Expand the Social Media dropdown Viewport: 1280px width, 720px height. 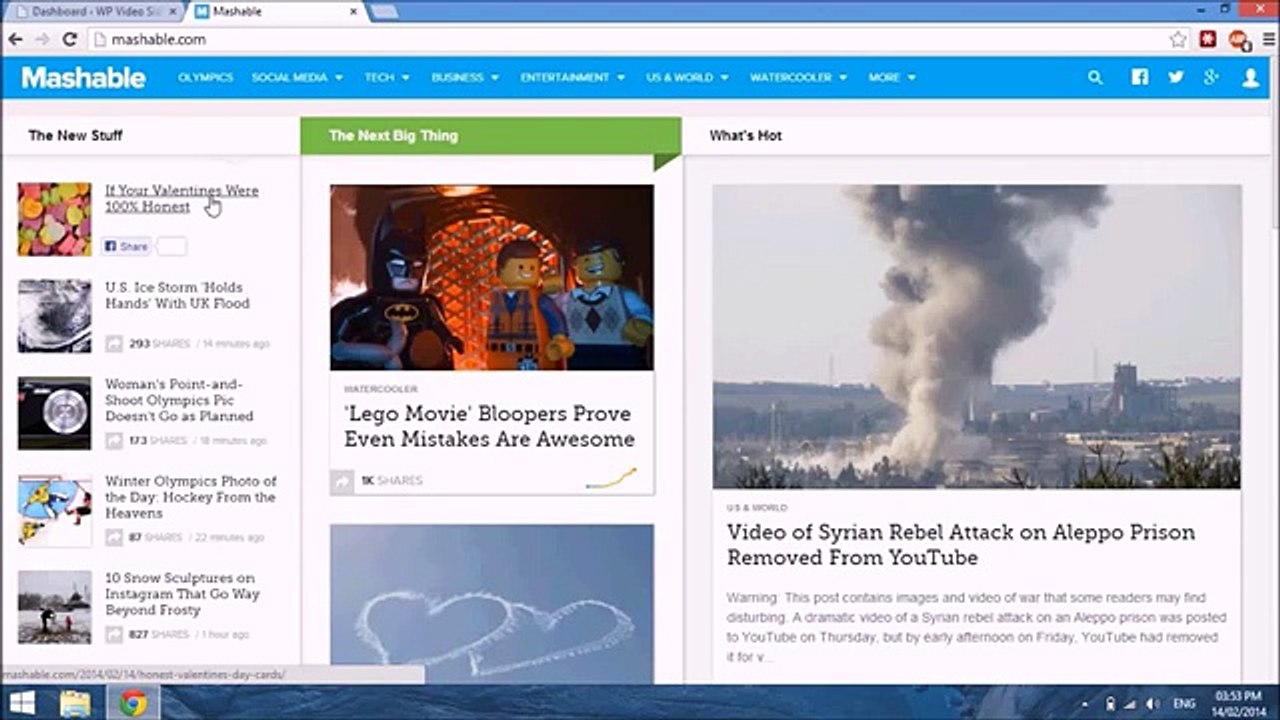coord(297,77)
